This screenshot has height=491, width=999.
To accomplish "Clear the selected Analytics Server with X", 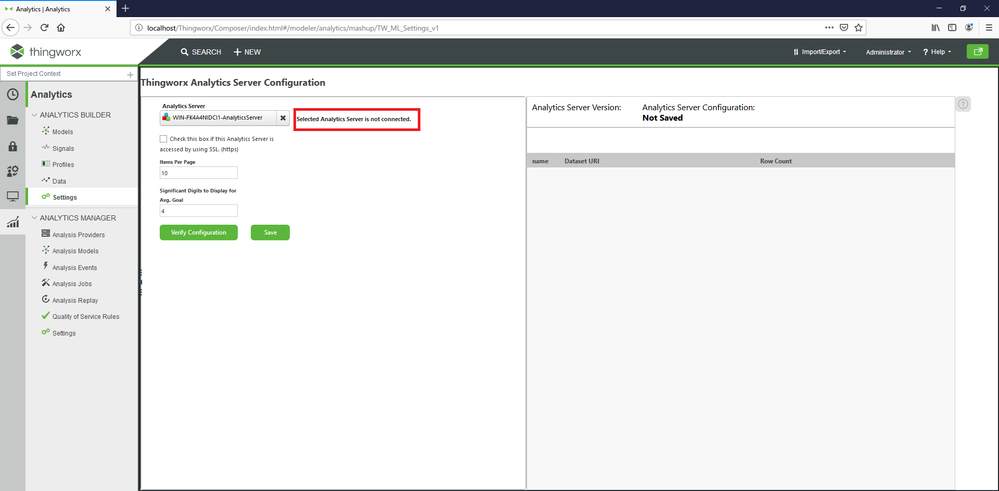I will click(x=284, y=118).
